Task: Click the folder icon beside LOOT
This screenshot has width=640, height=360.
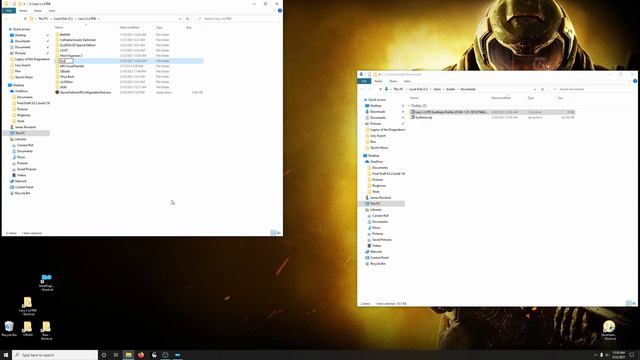Action: tap(57, 50)
